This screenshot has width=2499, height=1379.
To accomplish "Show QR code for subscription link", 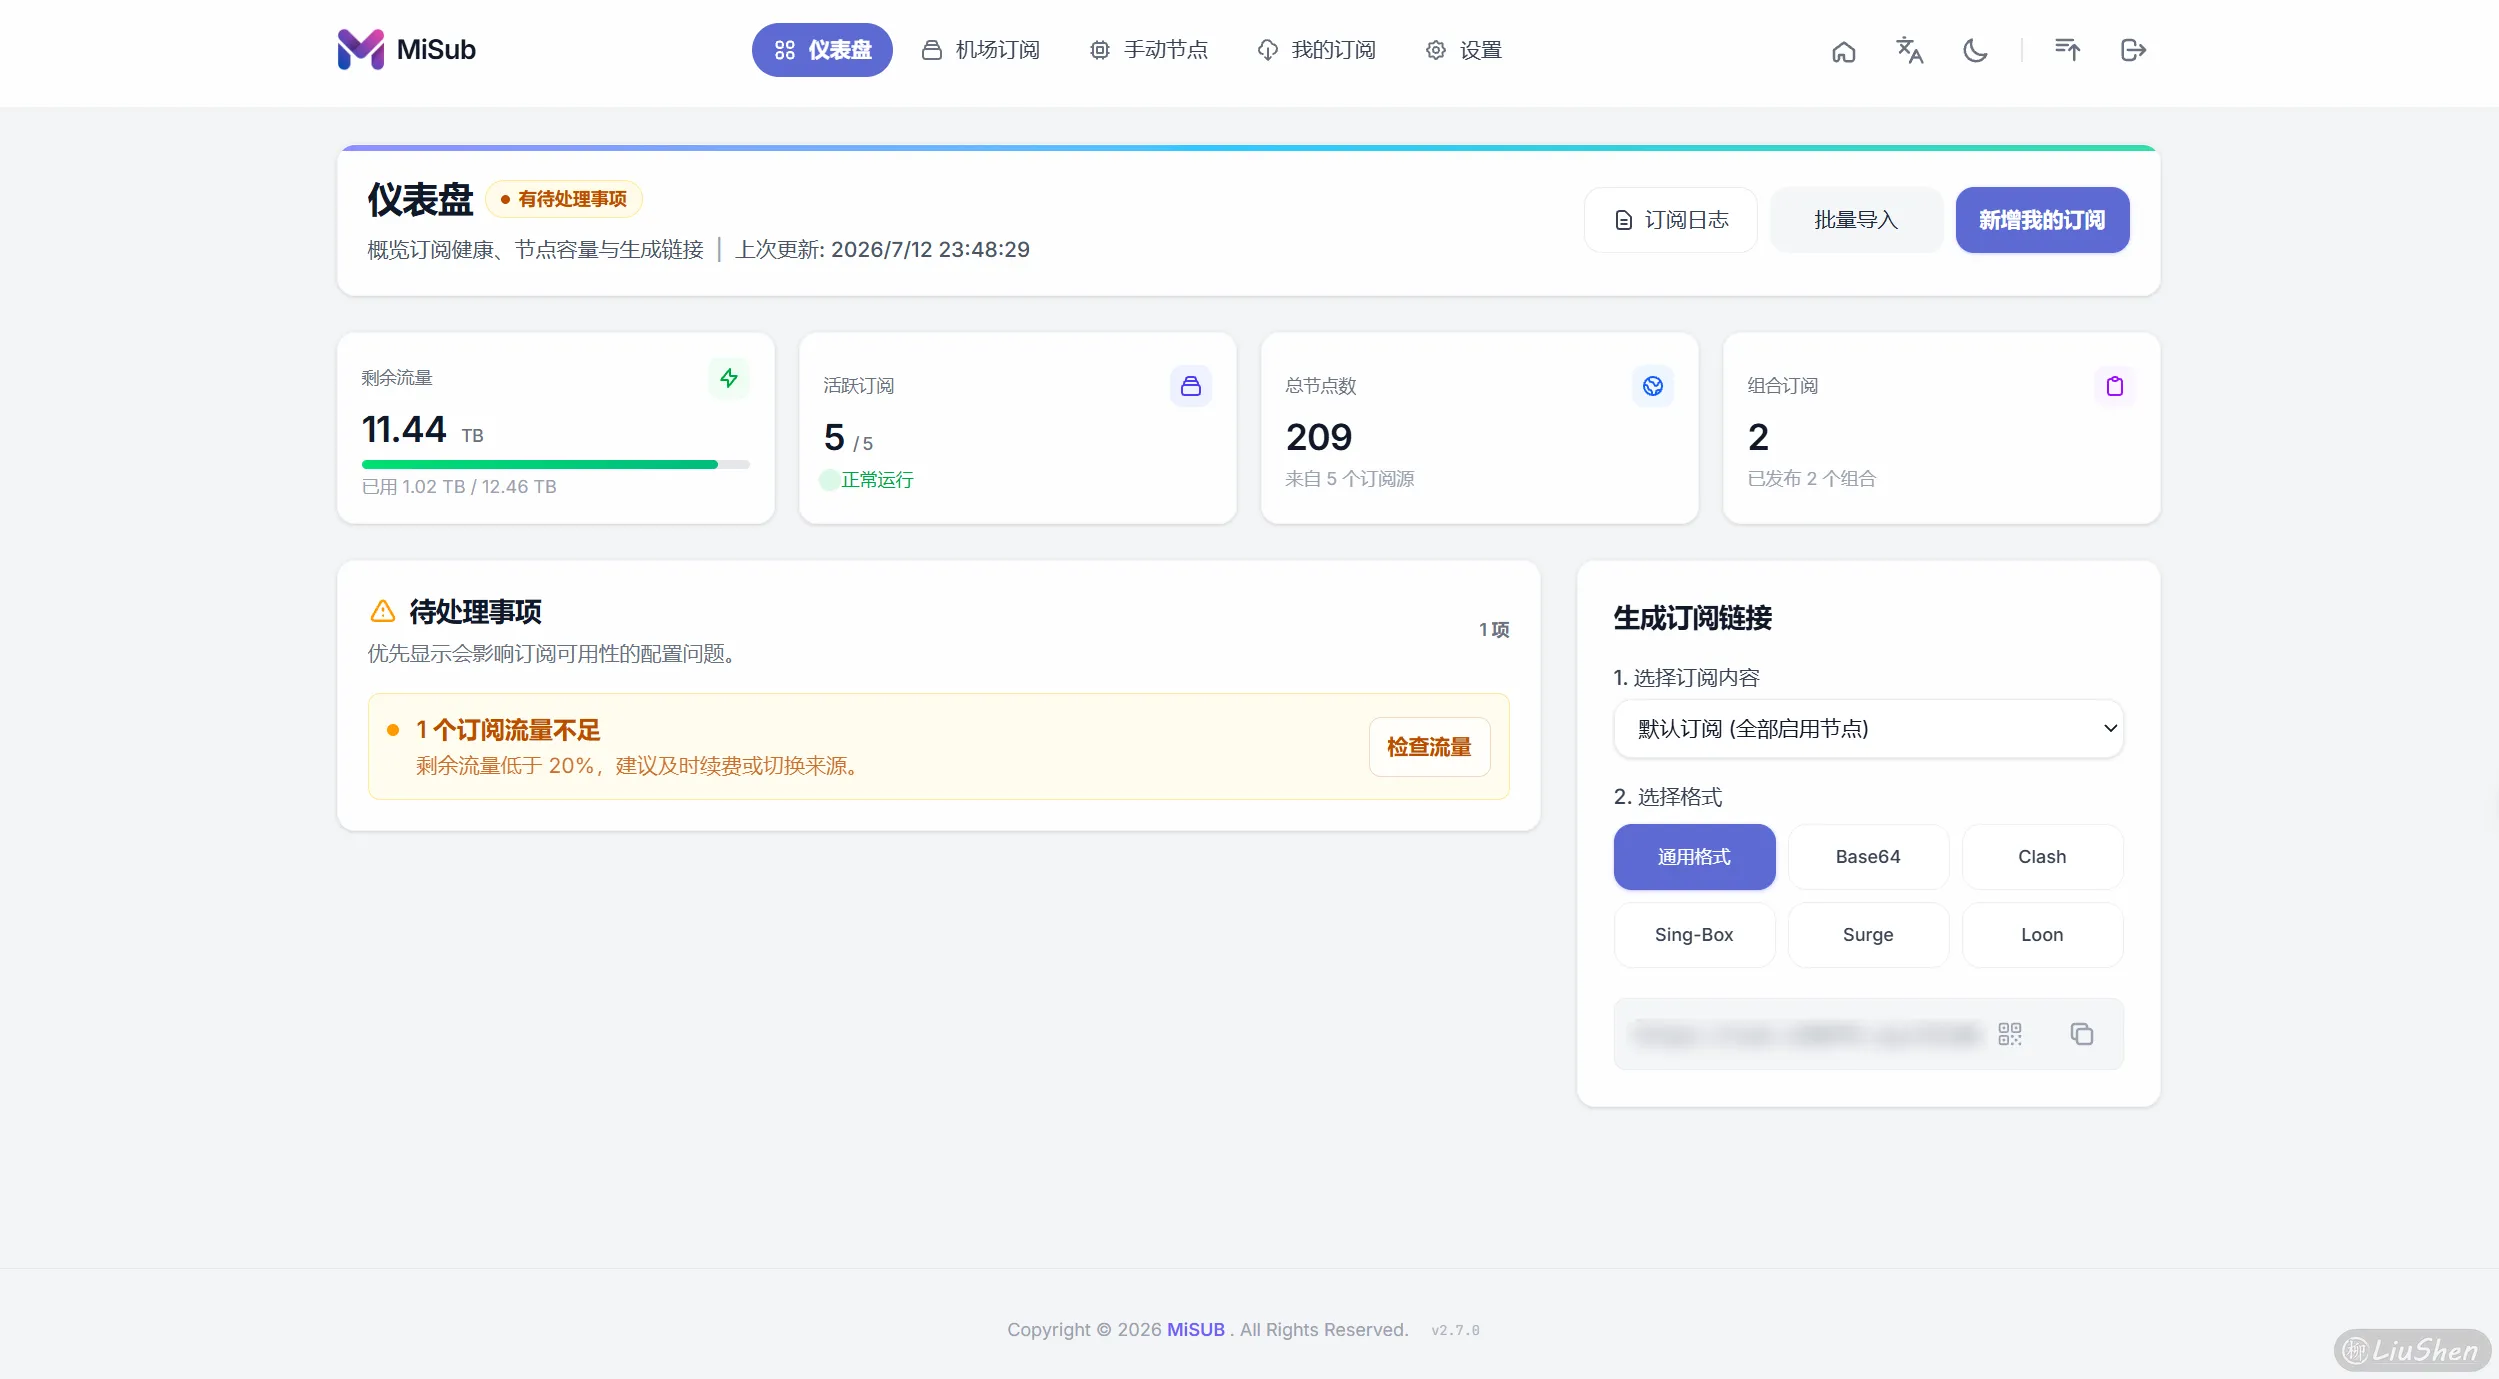I will tap(2010, 1034).
